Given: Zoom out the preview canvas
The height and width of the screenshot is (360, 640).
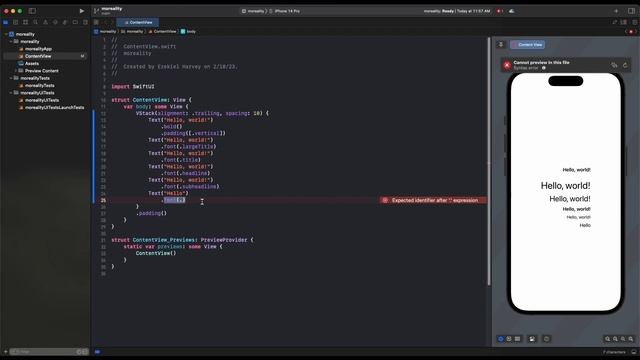Looking at the screenshot, I should tap(608, 339).
